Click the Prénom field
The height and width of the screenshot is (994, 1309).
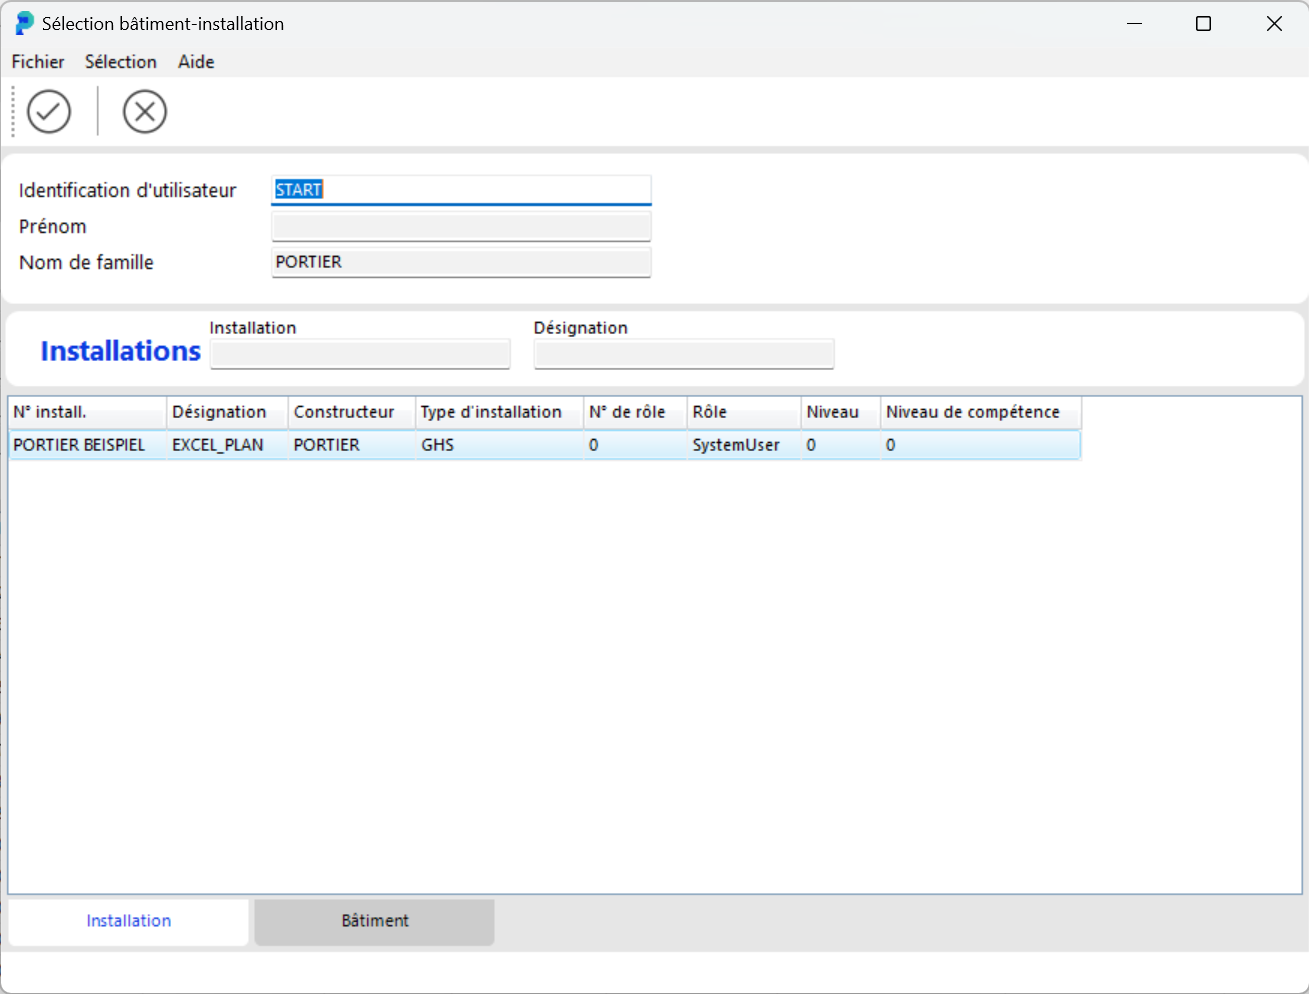point(461,226)
